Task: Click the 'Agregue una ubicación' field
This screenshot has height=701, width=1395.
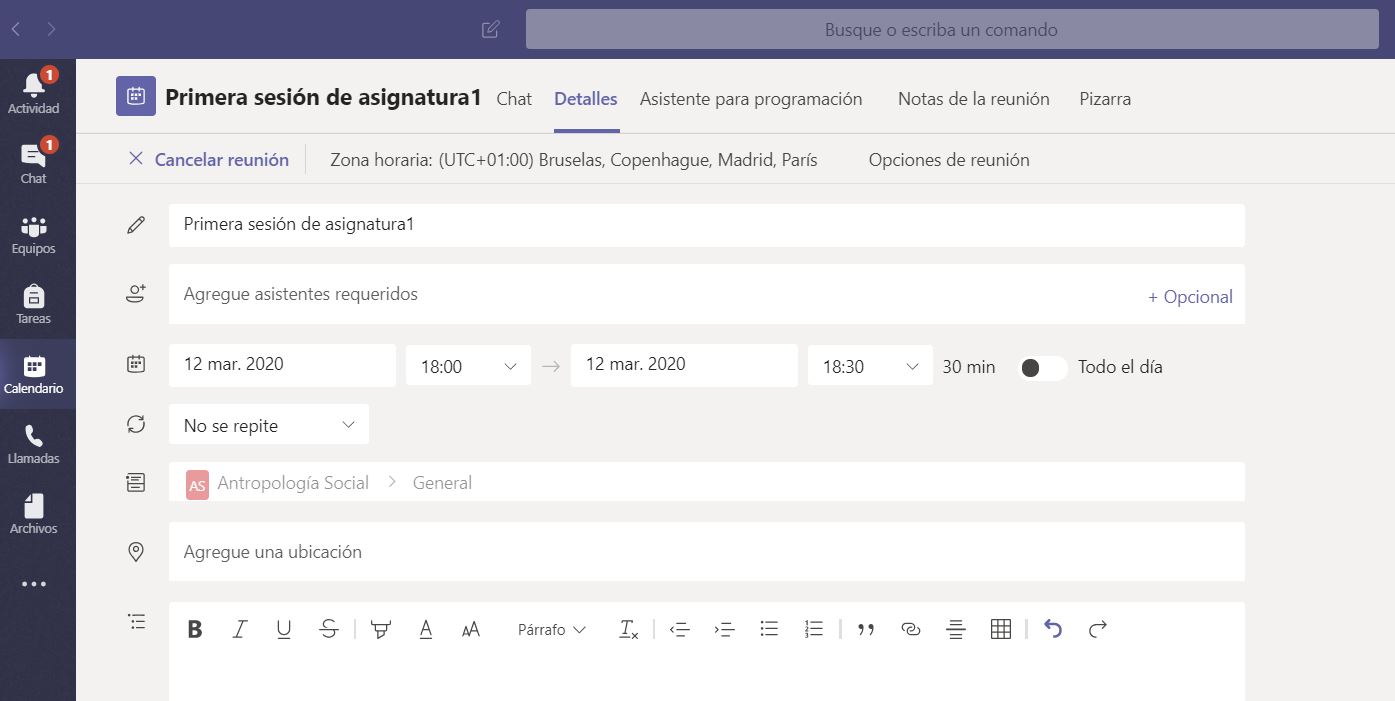Action: [705, 552]
